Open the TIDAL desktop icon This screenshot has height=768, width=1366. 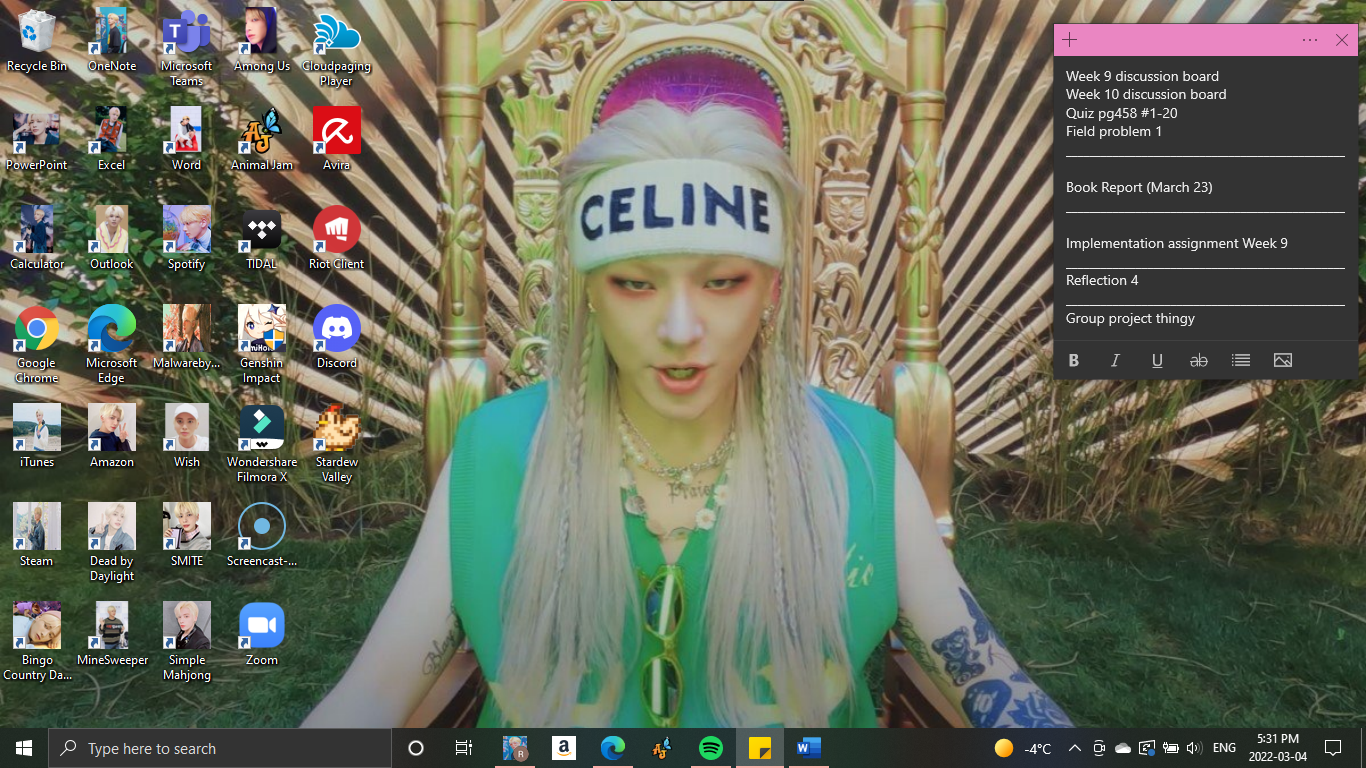pos(262,238)
